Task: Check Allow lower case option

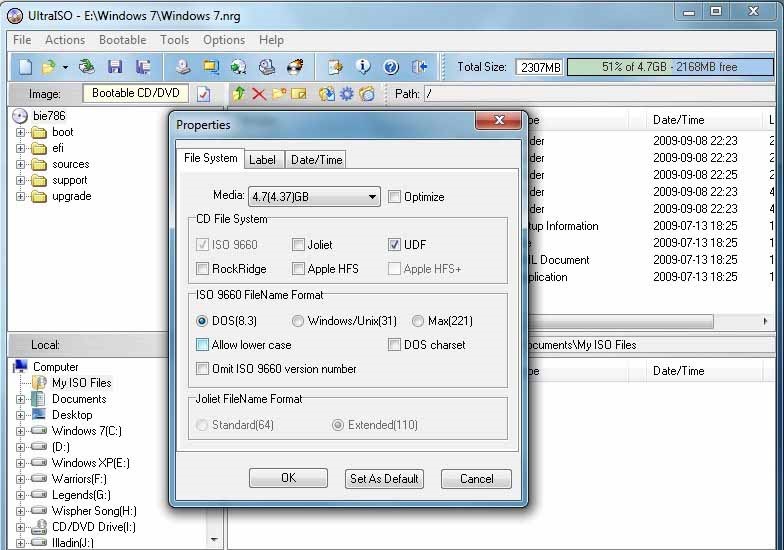Action: (x=202, y=344)
